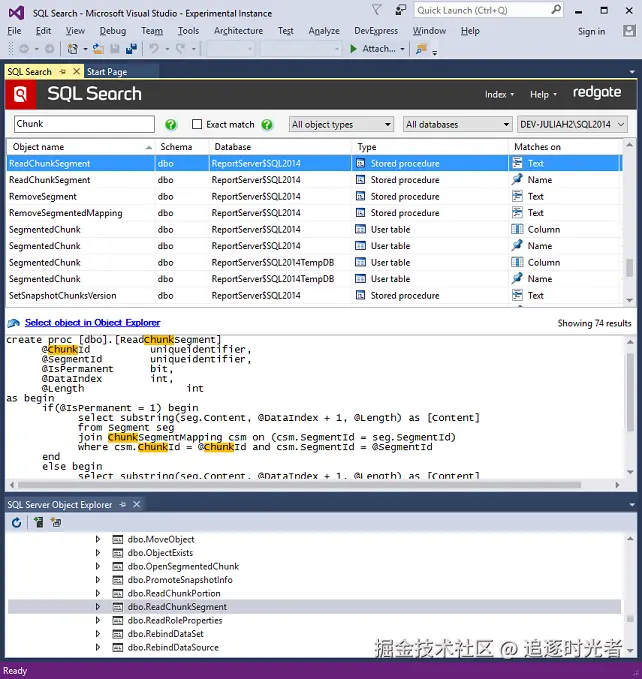Viewport: 642px width, 679px height.
Task: Click the help icon beside Exact match
Action: tap(267, 125)
